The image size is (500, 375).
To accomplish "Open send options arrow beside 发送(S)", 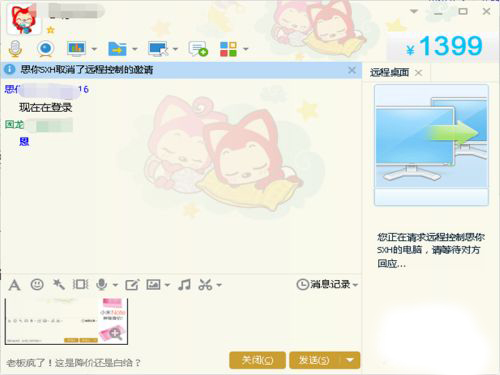I will click(350, 360).
